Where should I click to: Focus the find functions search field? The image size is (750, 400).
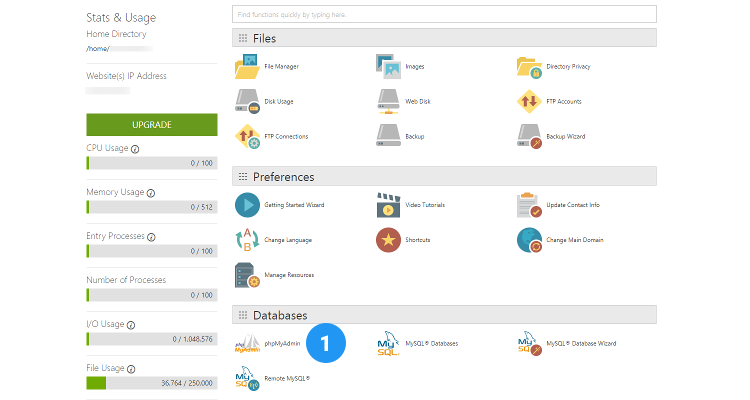(444, 14)
